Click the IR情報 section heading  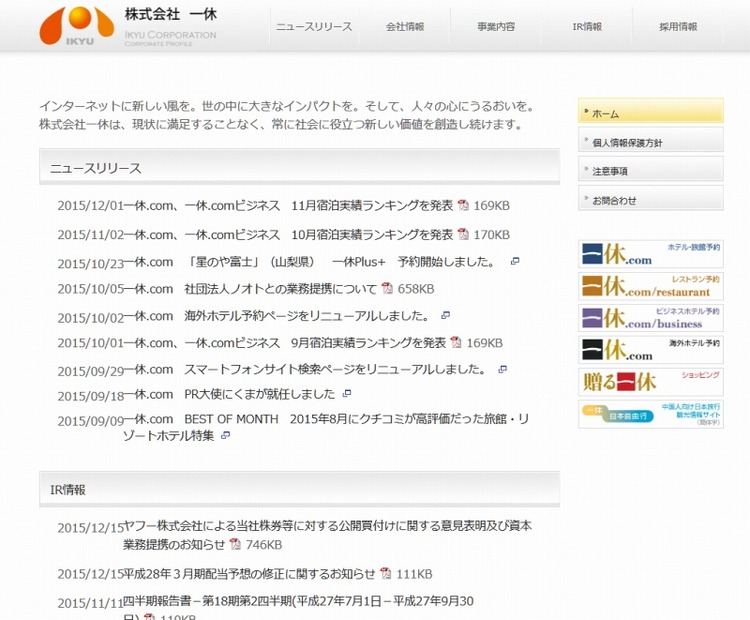pyautogui.click(x=68, y=490)
